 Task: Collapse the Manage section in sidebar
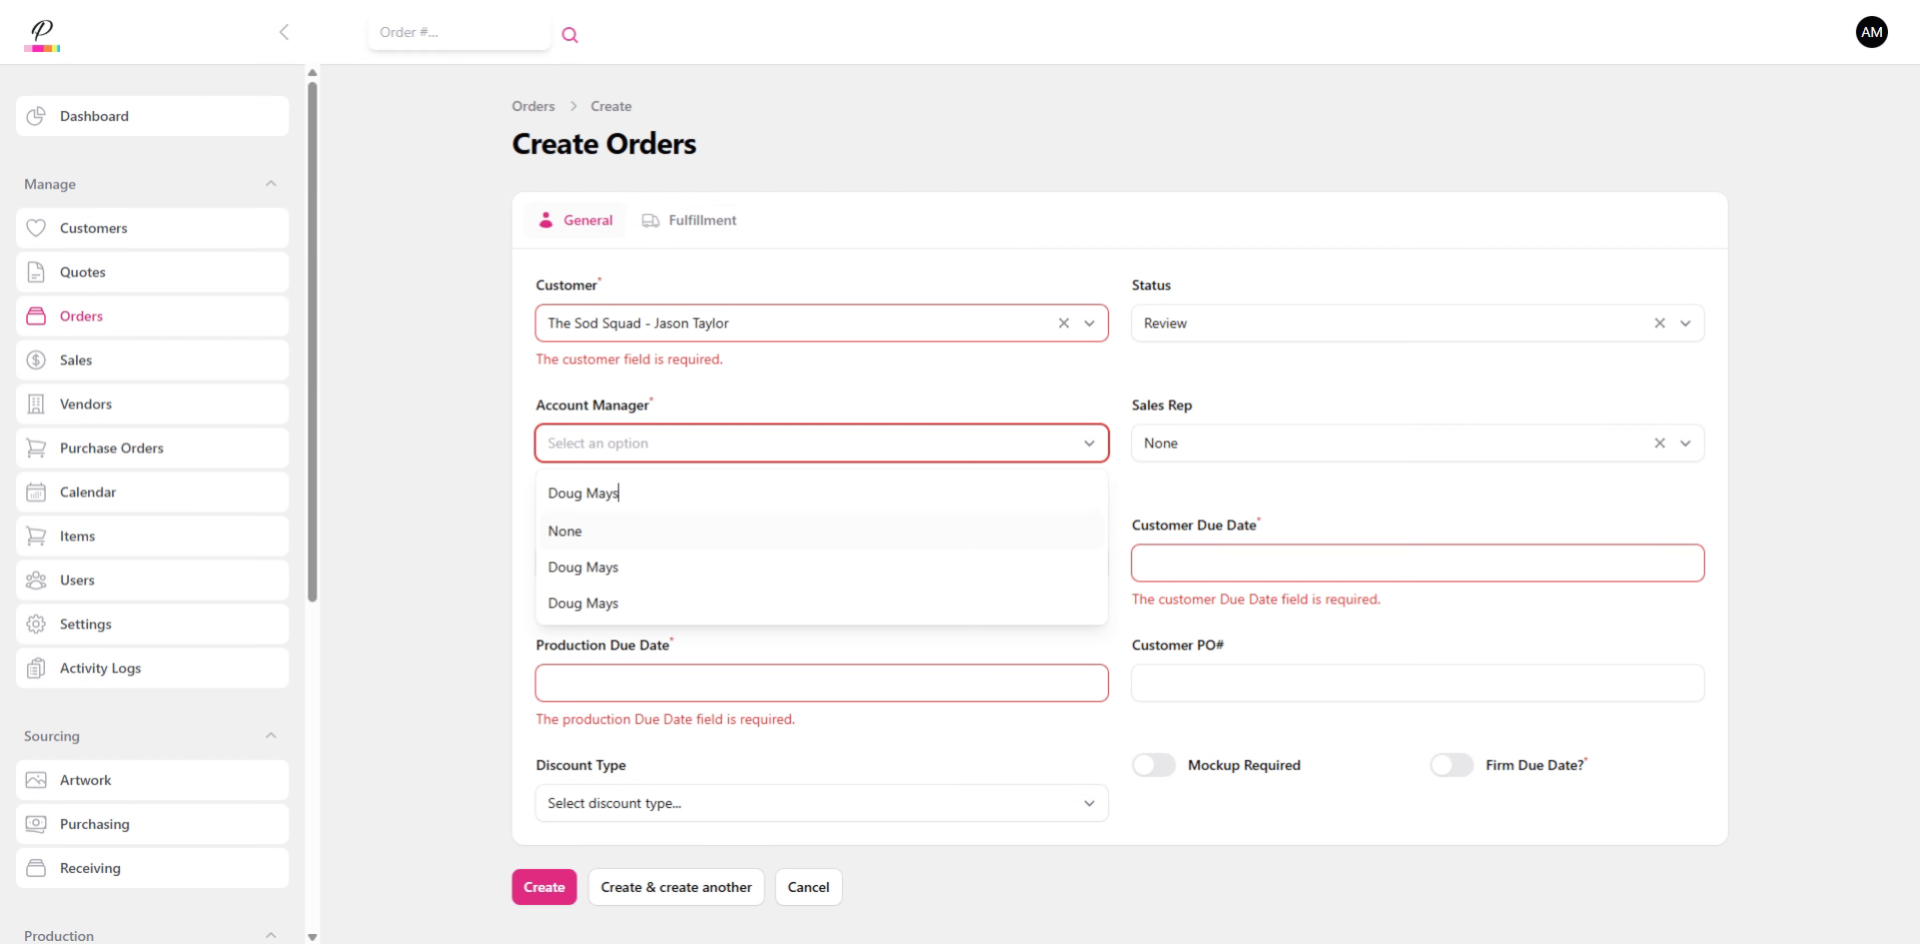(271, 183)
